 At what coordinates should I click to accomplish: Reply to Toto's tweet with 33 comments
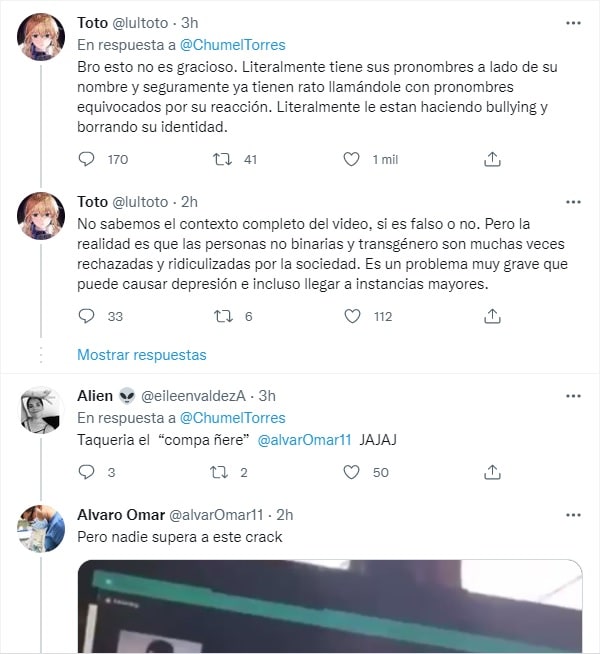86,316
